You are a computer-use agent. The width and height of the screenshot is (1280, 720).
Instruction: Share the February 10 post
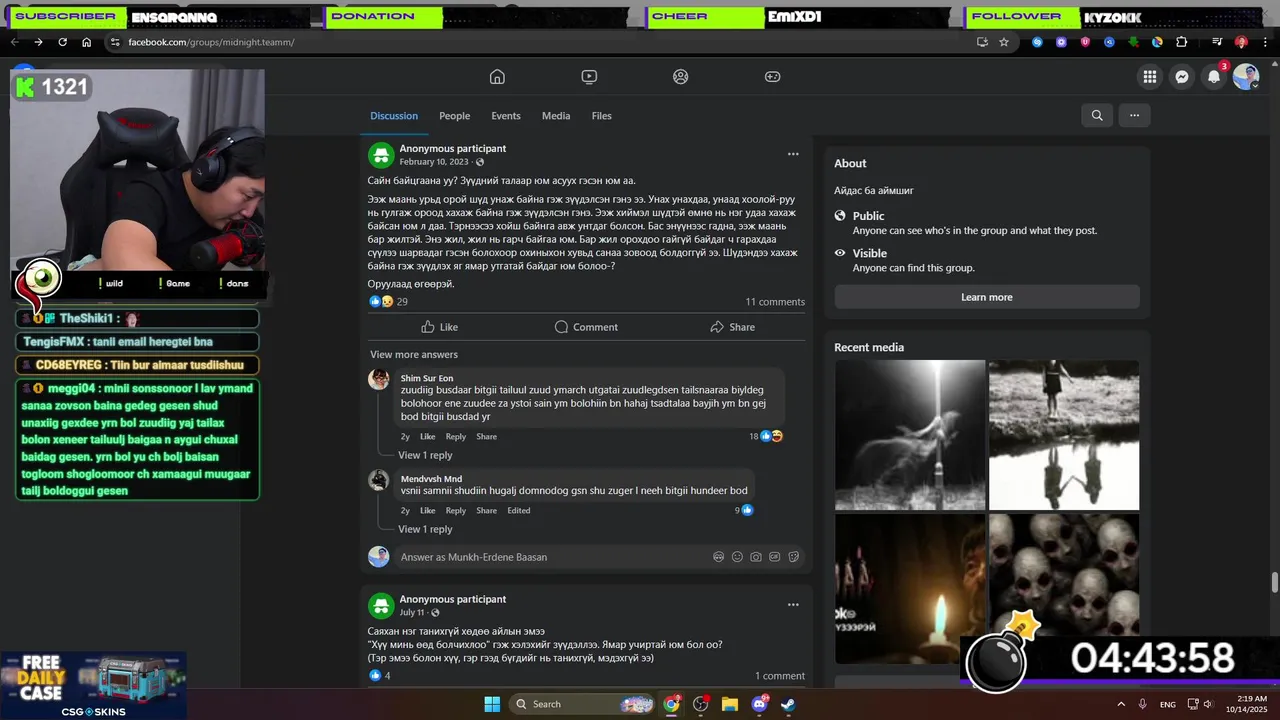(732, 327)
